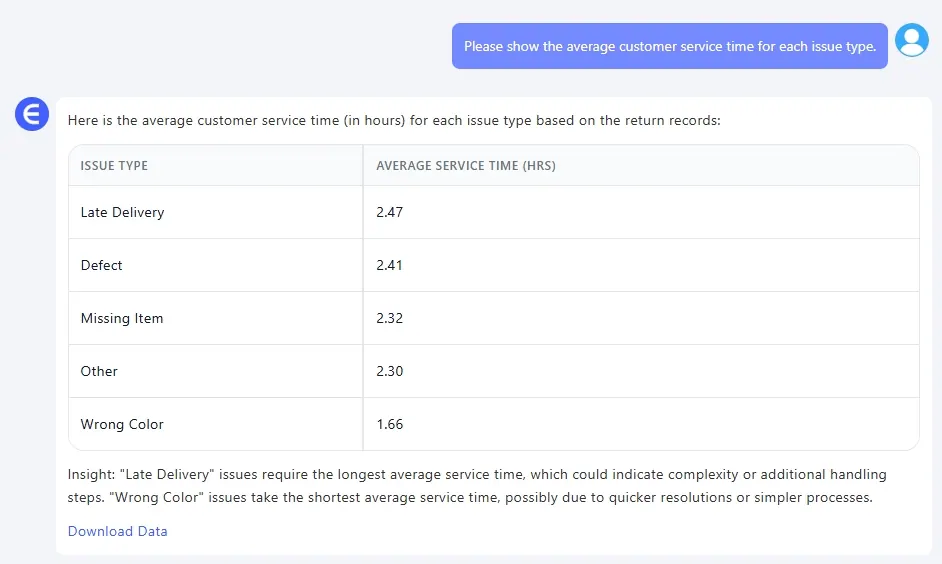The width and height of the screenshot is (942, 564).
Task: Click the Defect row label
Action: (x=102, y=265)
